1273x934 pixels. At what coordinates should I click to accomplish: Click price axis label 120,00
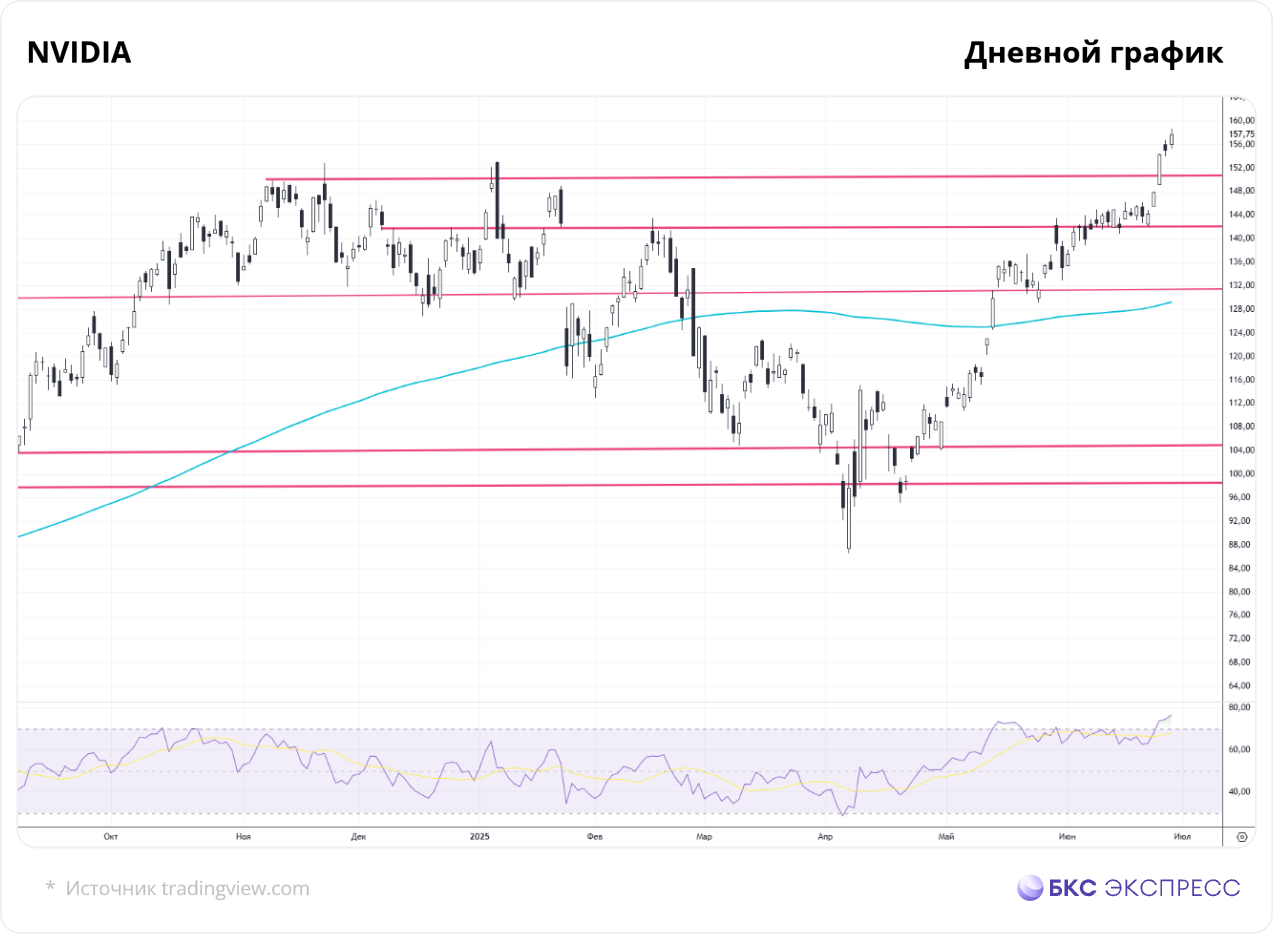(x=1241, y=356)
